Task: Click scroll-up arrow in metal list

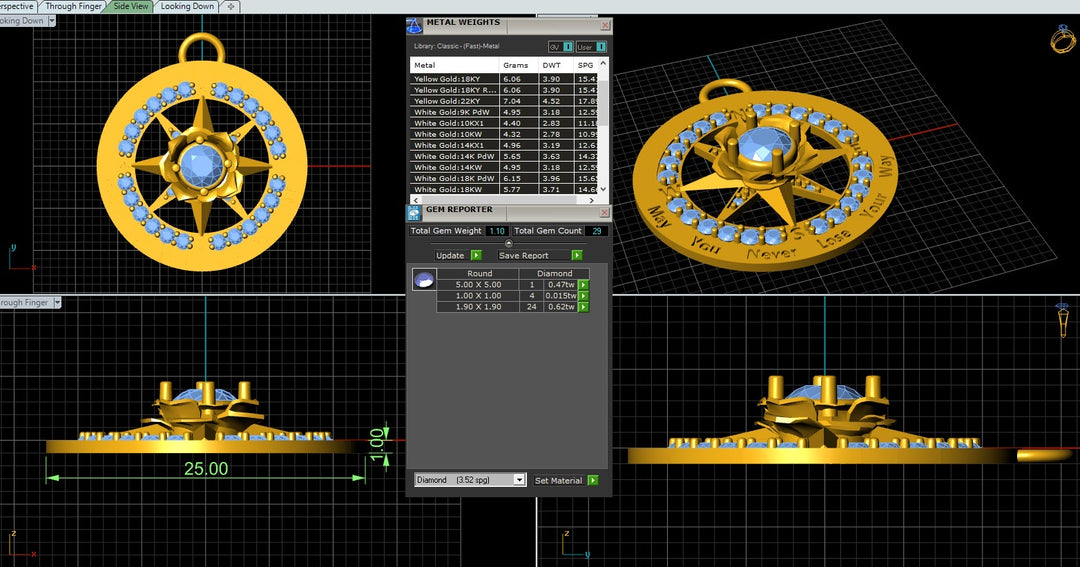Action: click(x=603, y=63)
